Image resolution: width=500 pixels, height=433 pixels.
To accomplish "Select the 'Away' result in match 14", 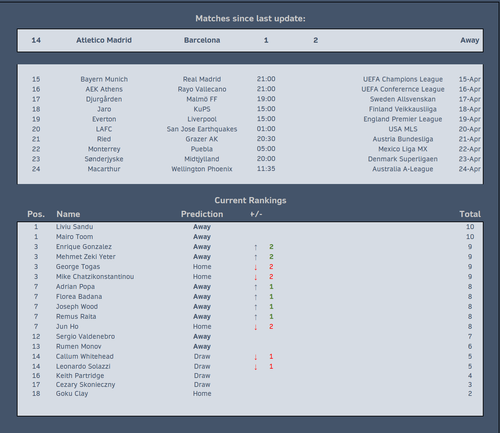I will click(470, 40).
